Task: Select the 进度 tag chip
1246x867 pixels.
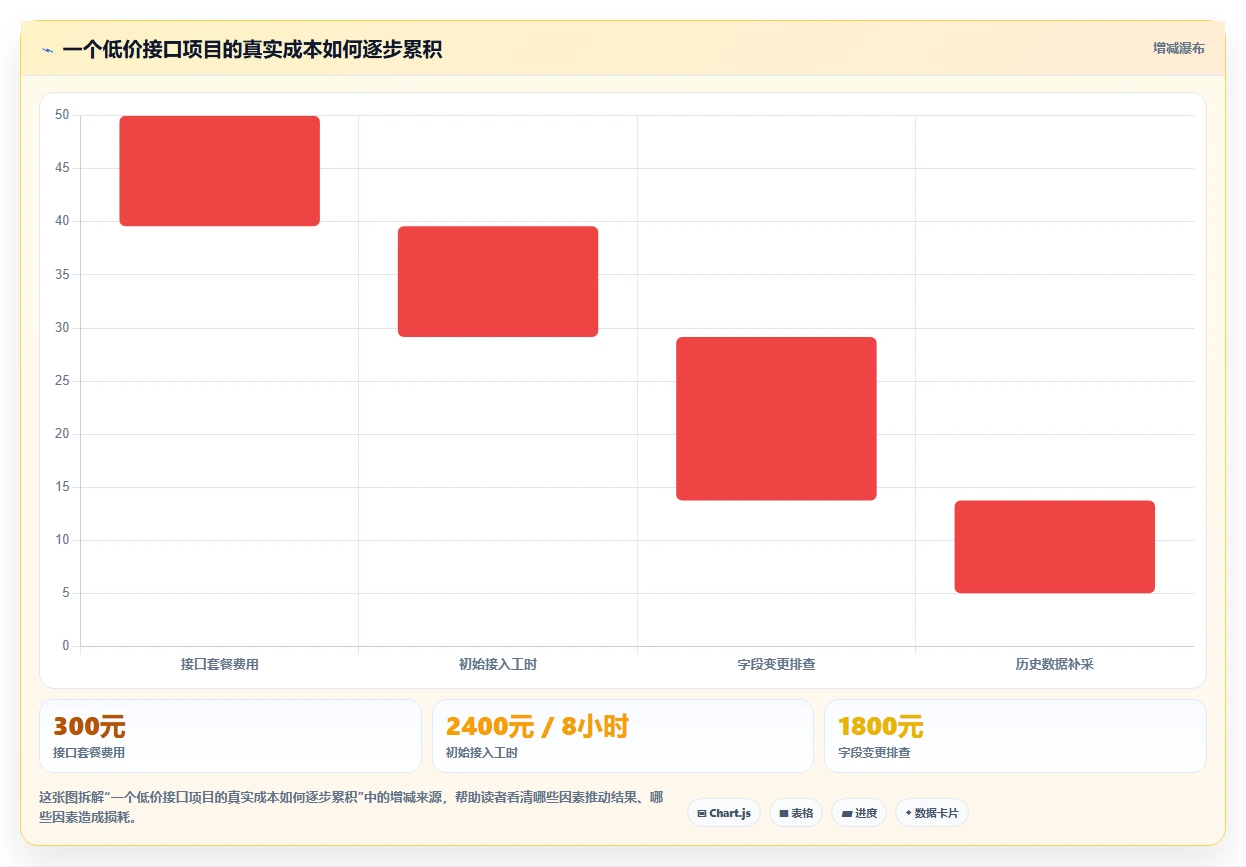Action: point(859,813)
